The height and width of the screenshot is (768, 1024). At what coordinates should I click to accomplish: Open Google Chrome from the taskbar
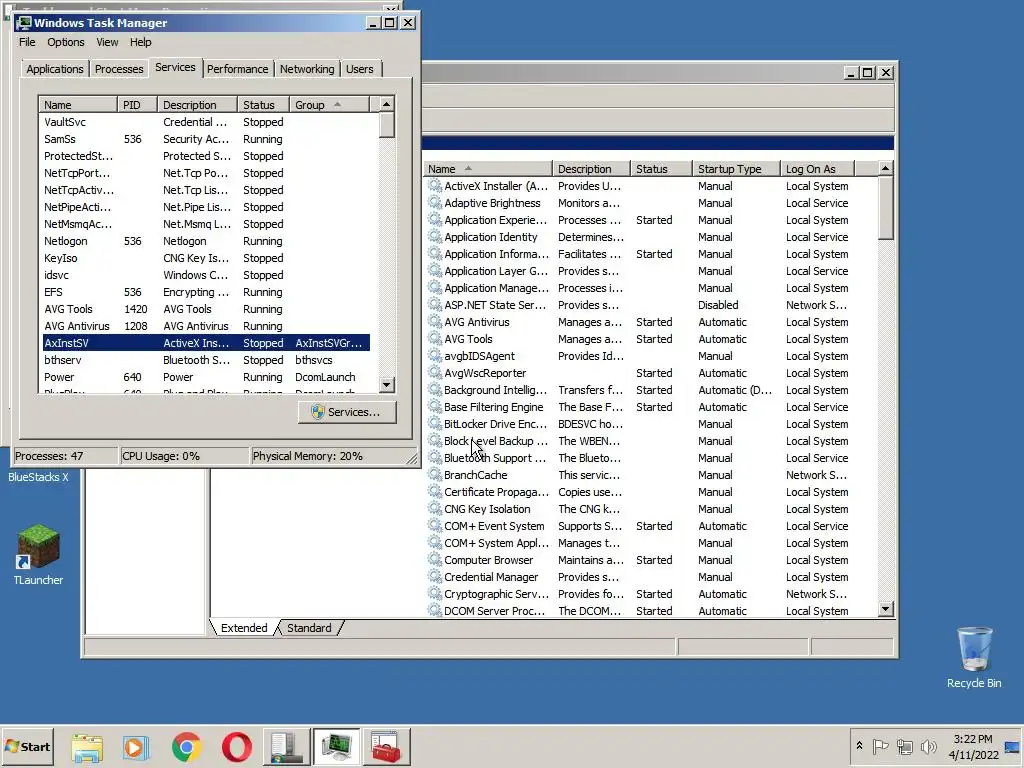coord(186,747)
